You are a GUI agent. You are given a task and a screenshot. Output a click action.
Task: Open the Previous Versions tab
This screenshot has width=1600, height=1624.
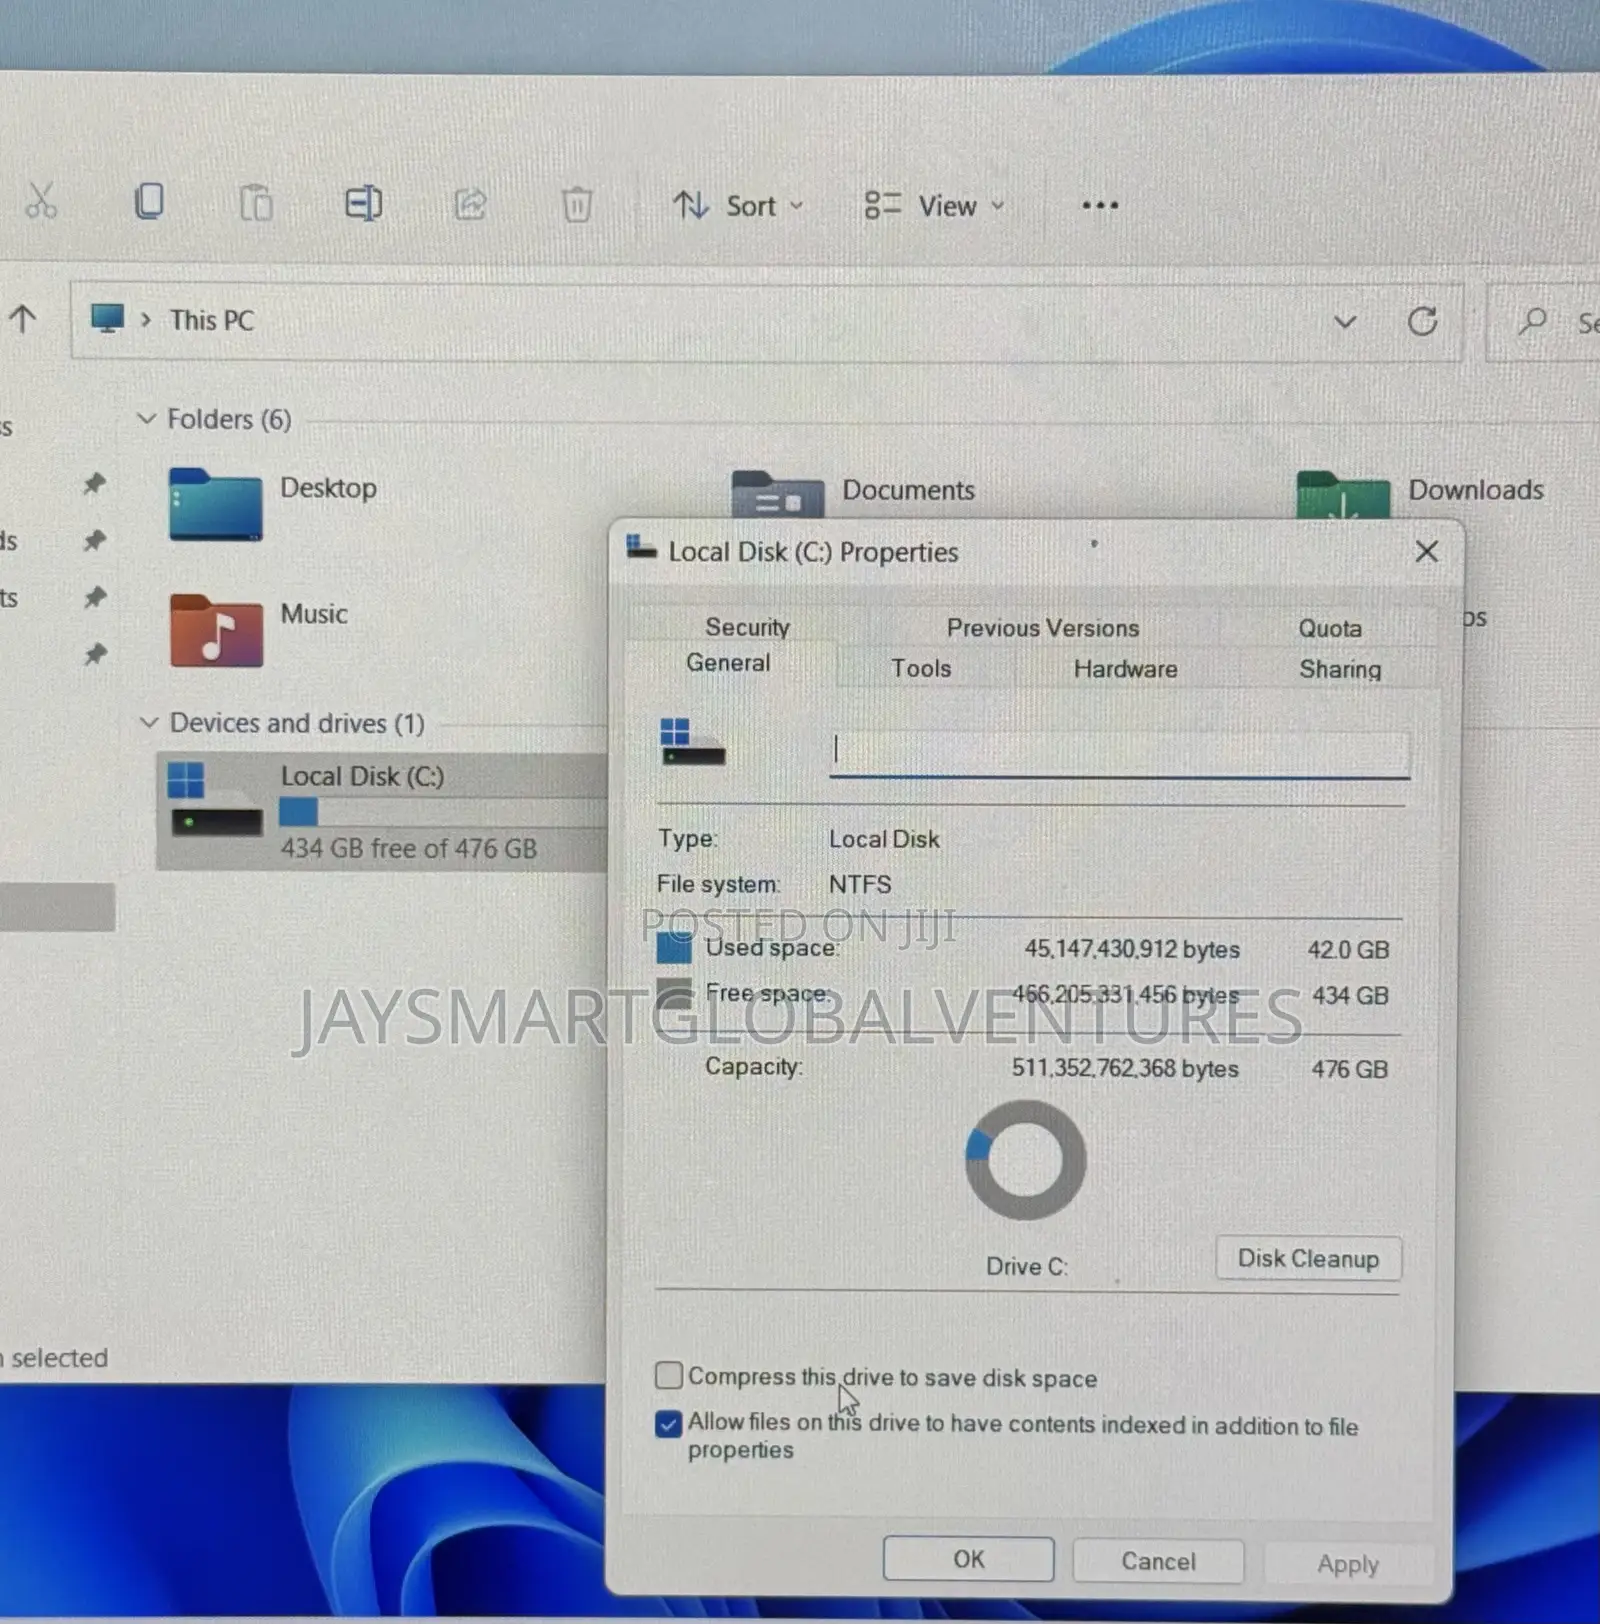coord(1043,628)
